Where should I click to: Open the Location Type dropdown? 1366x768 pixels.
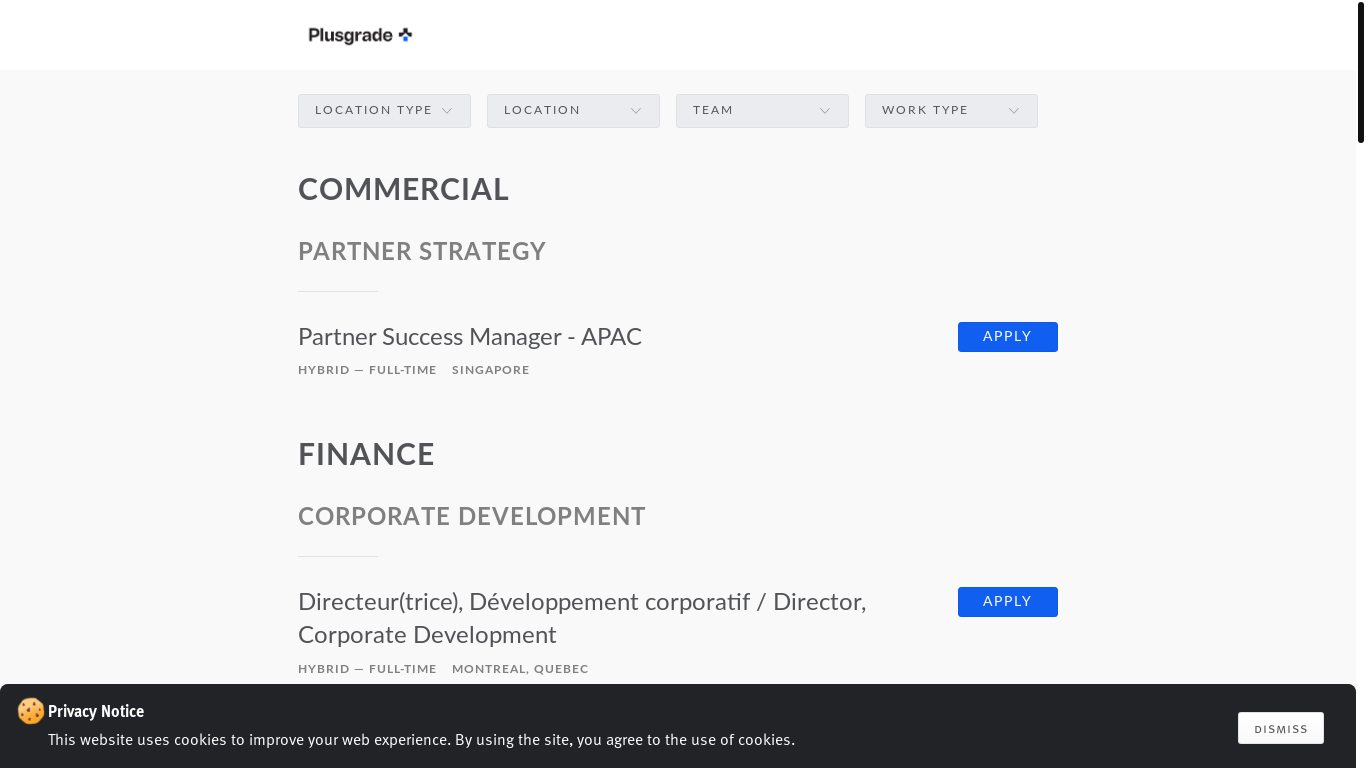[384, 111]
